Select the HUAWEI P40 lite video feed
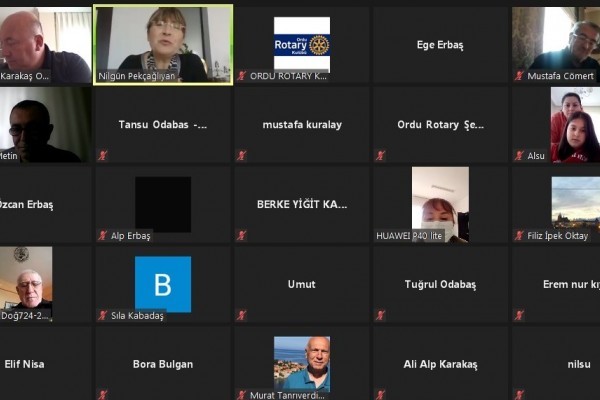Viewport: 600px width, 400px height. [440, 204]
